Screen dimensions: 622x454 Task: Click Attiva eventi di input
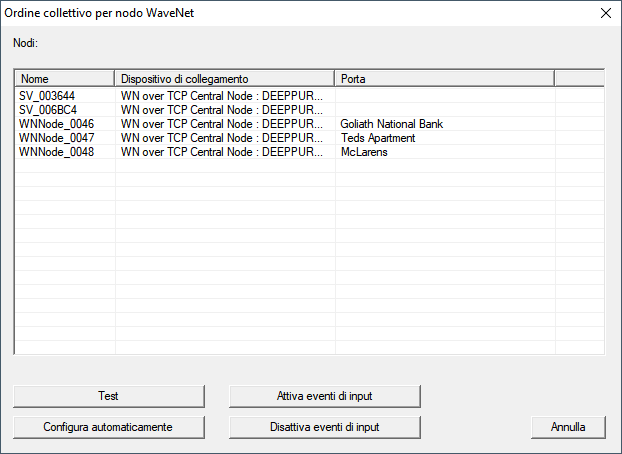click(325, 396)
